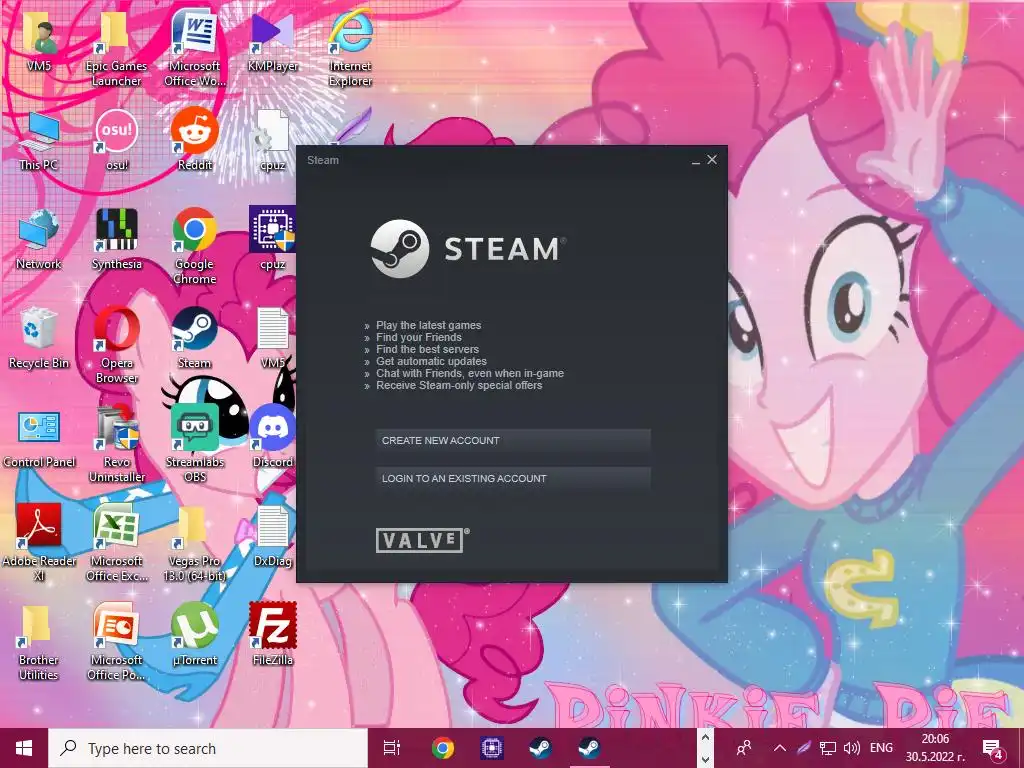The width and height of the screenshot is (1024, 768).
Task: Open the notification center with 4 notifications
Action: pyautogui.click(x=993, y=749)
